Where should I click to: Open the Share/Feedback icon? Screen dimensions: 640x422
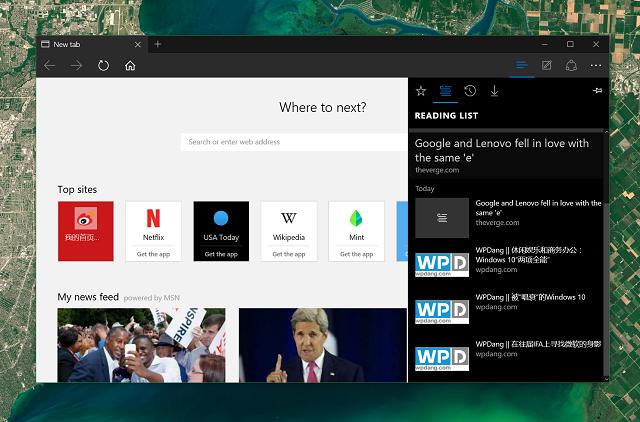click(x=571, y=65)
